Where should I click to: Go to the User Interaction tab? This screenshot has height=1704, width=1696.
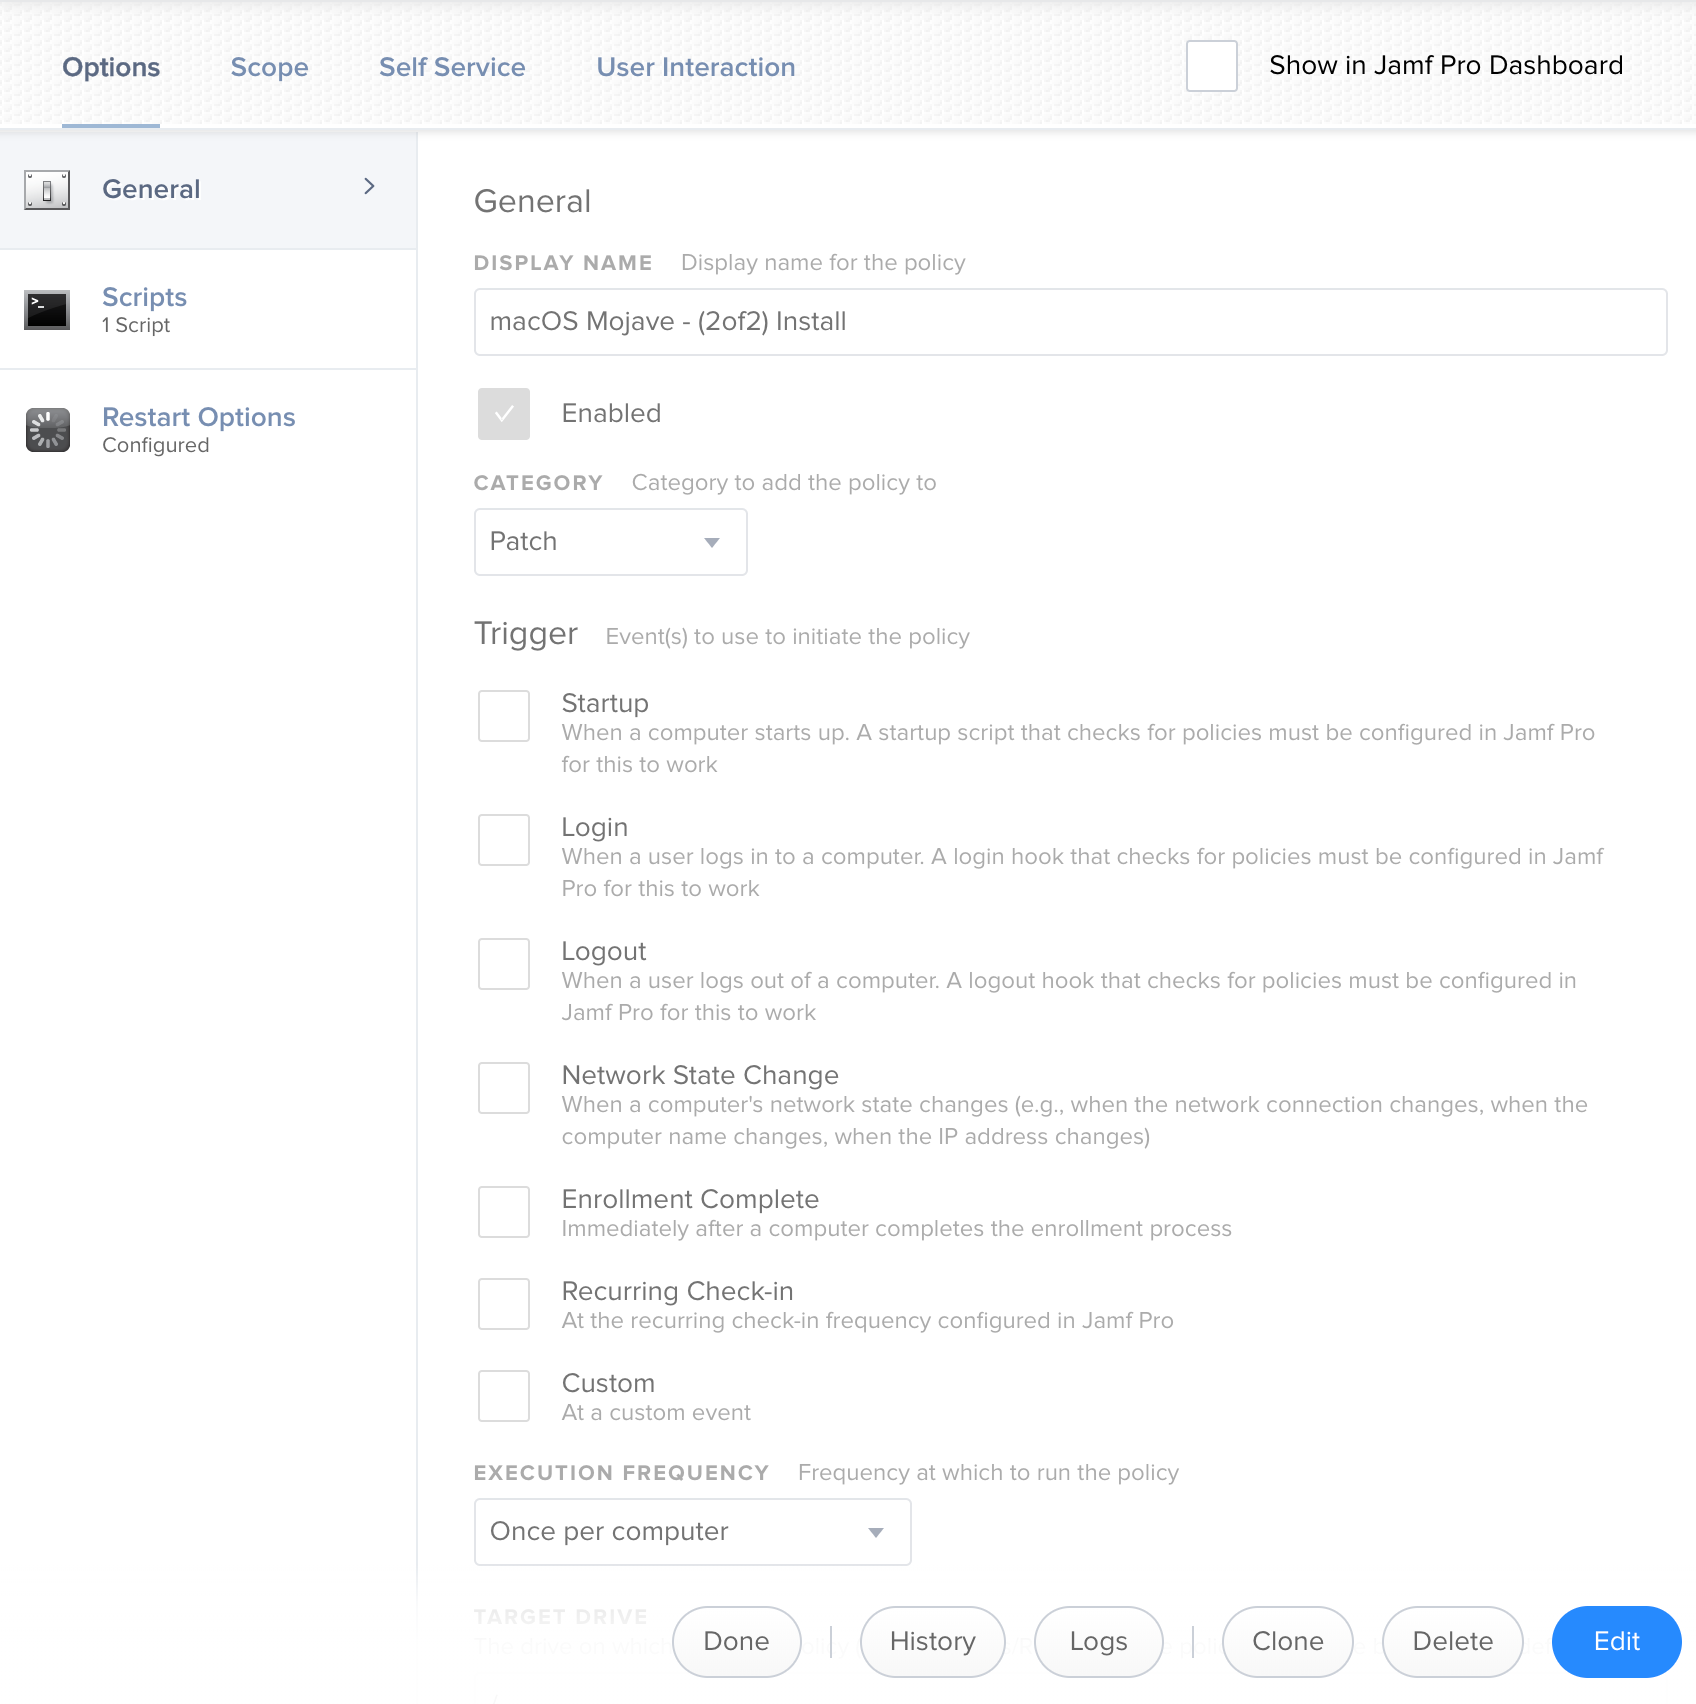696,67
